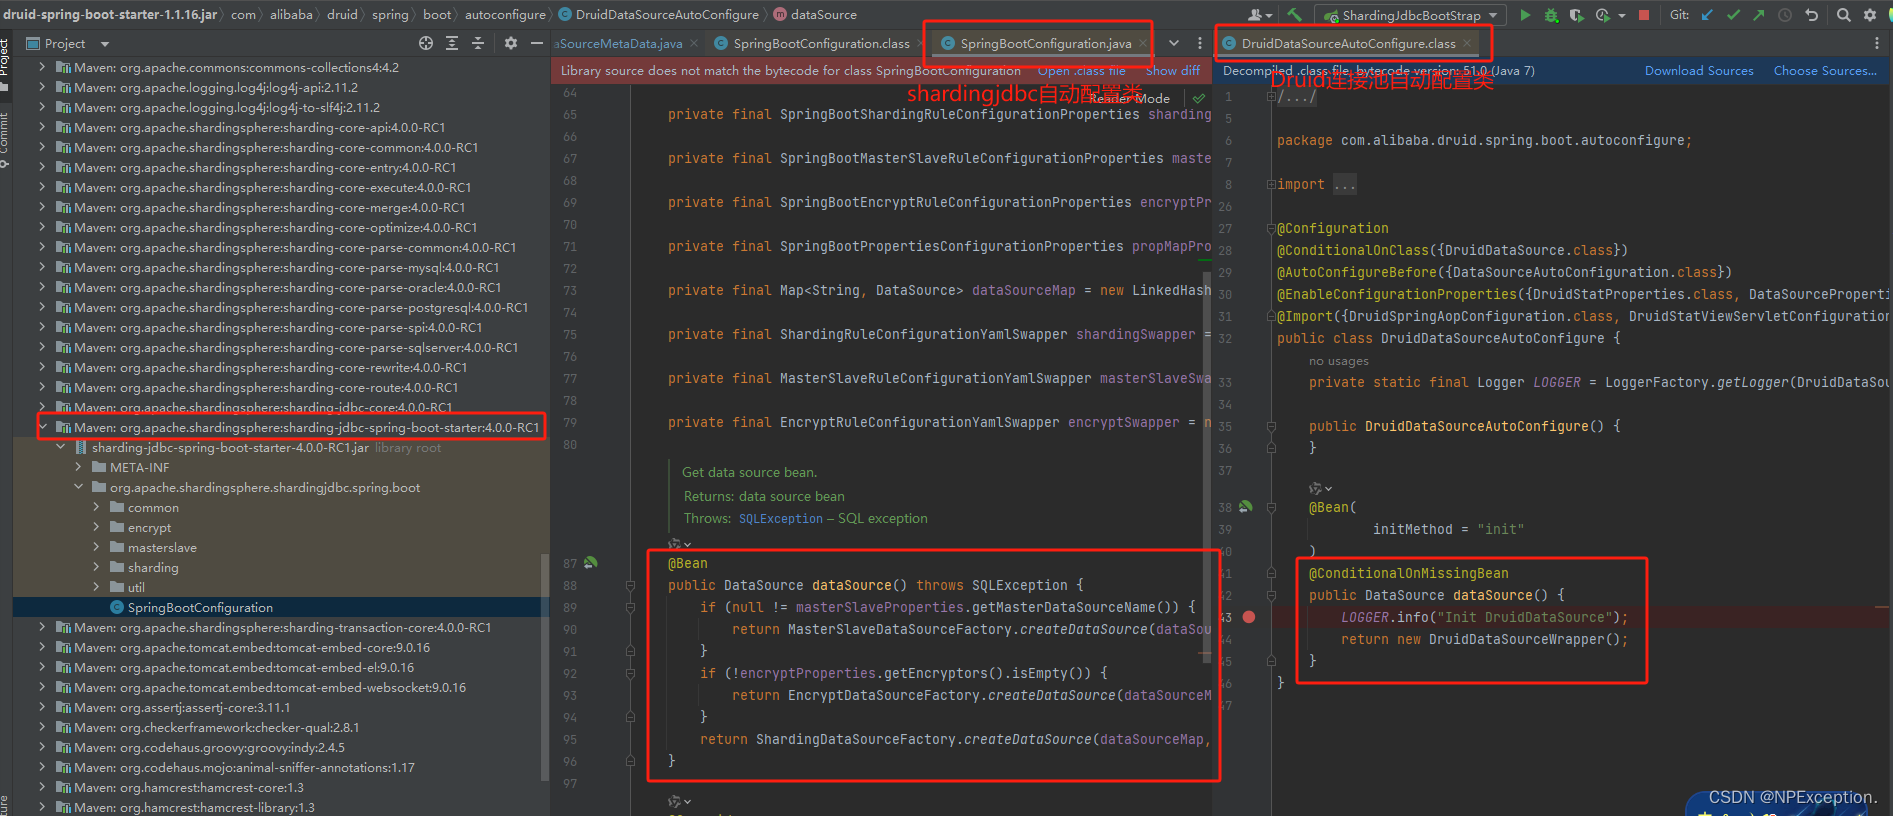
Task: Toggle Reader Mode in the editor
Action: (1129, 98)
